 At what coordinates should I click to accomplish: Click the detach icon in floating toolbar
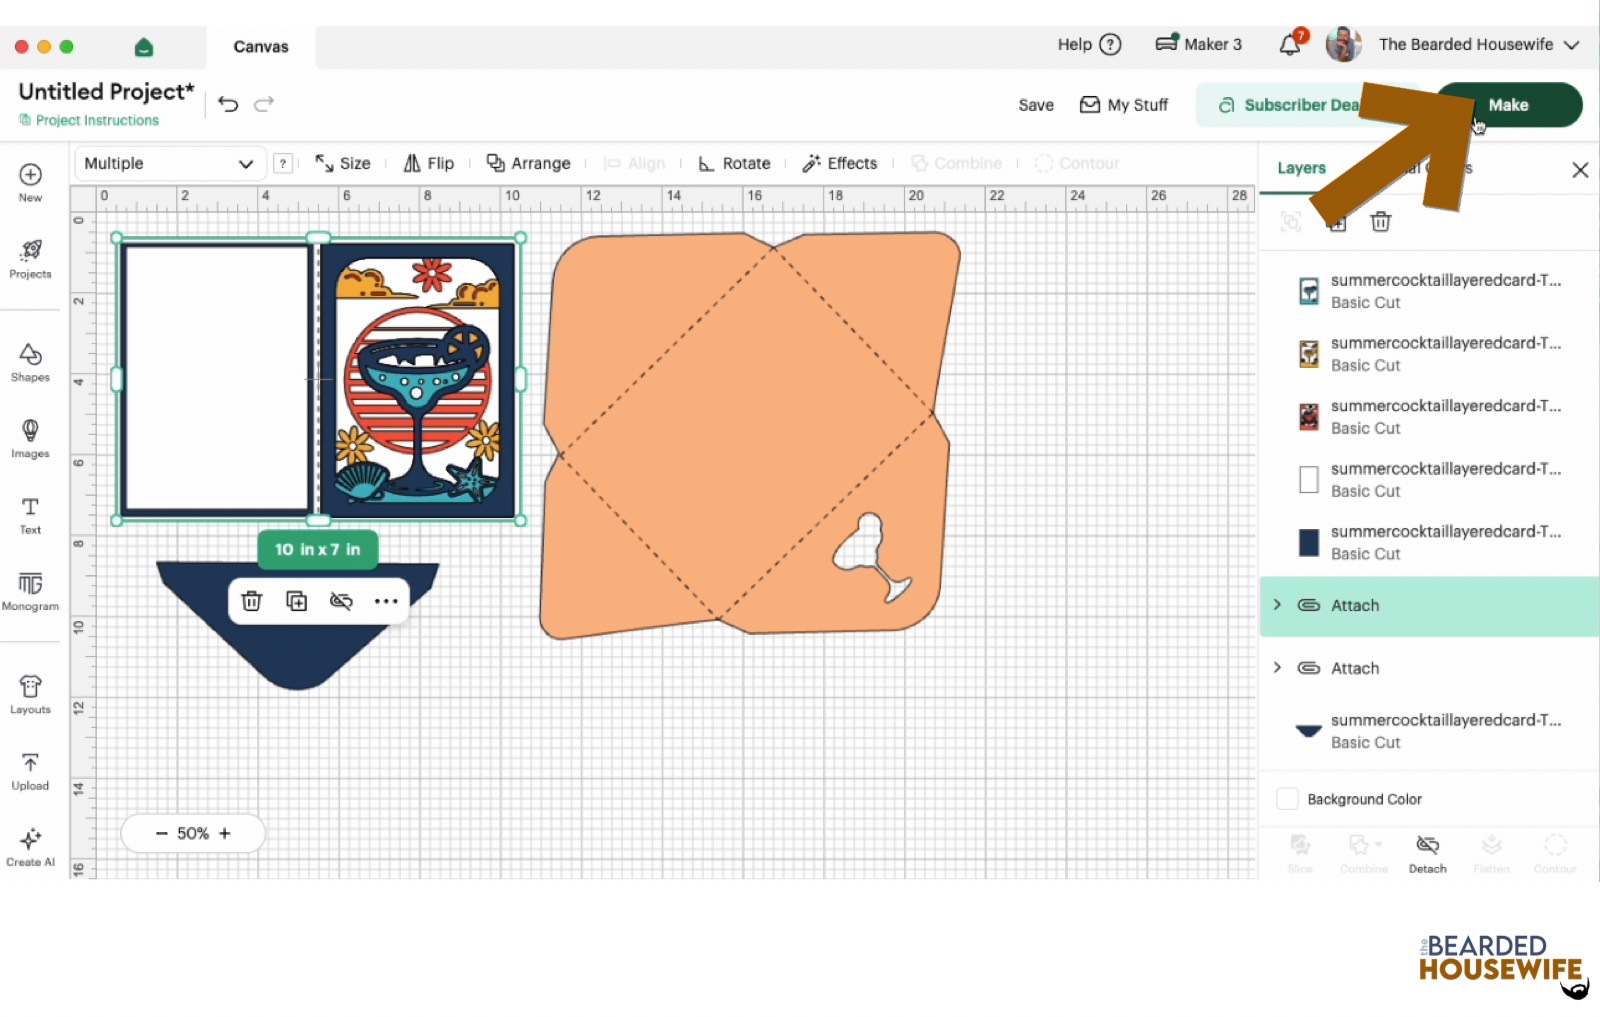[x=341, y=601]
